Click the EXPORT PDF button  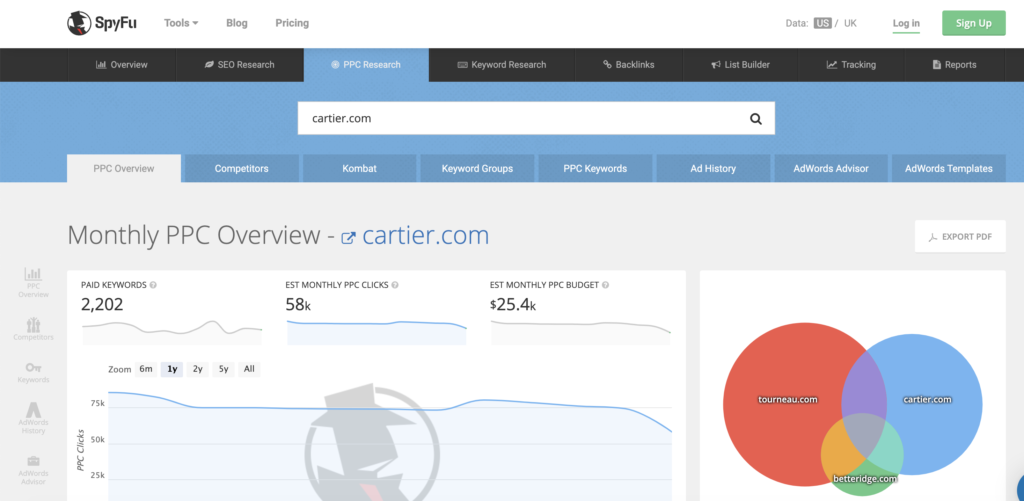(x=960, y=236)
